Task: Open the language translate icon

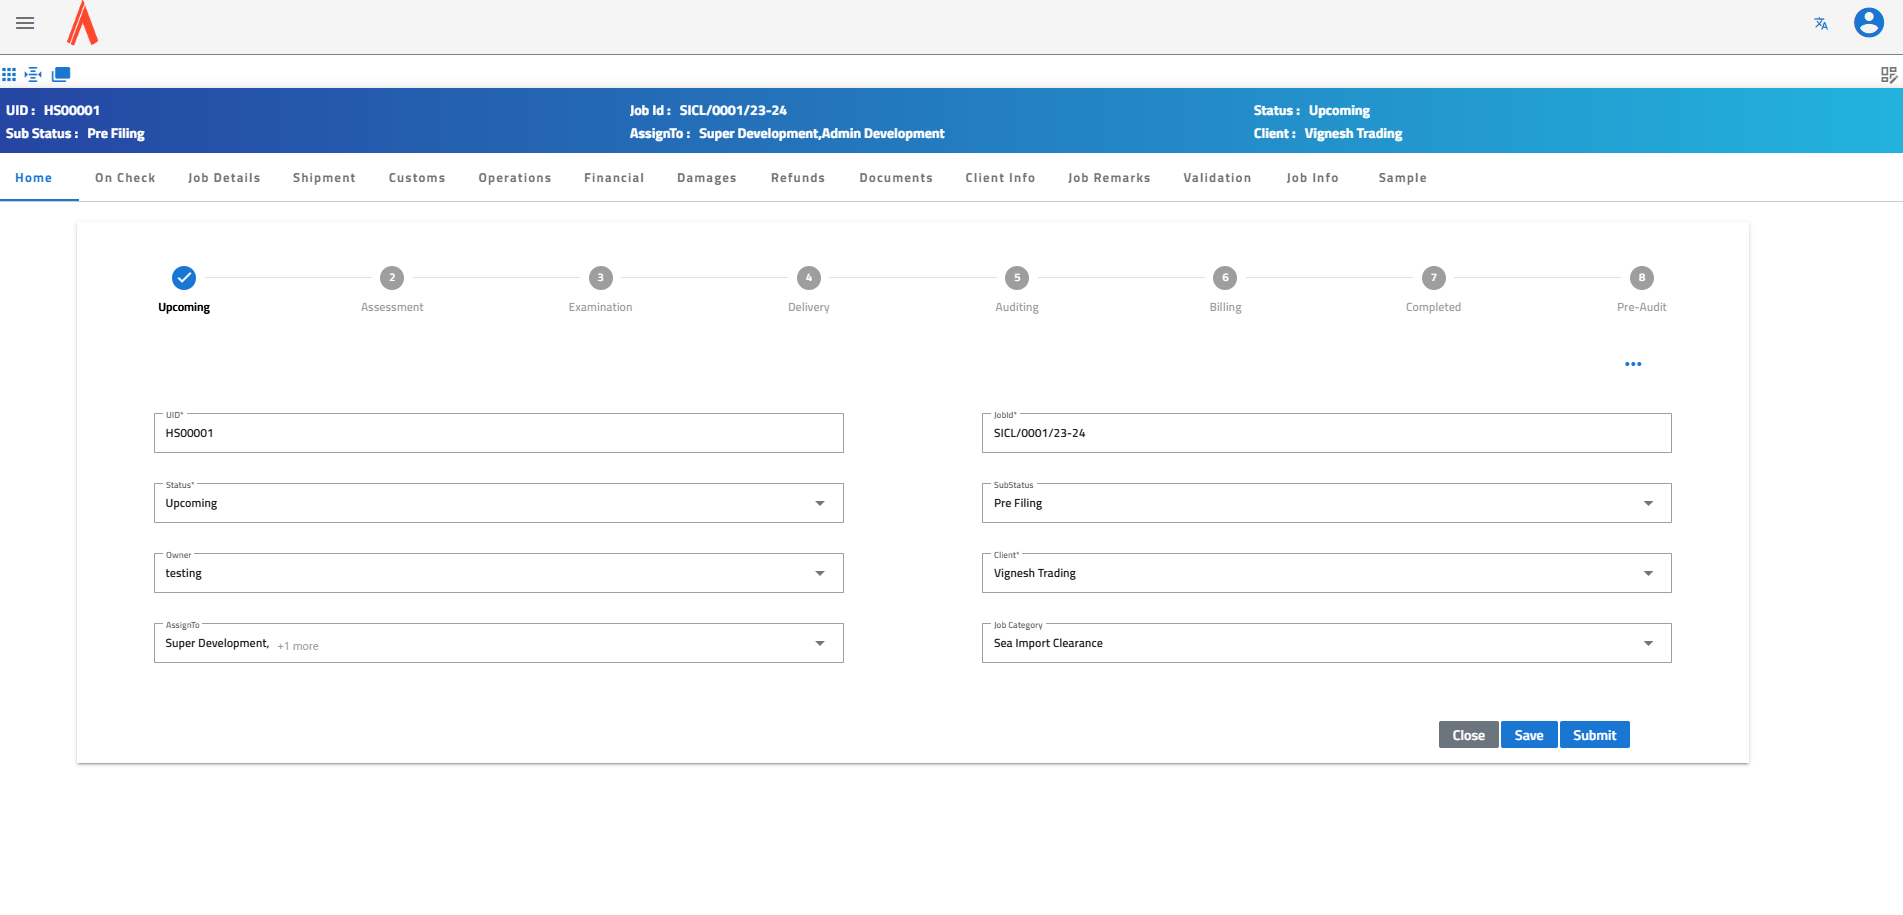Action: click(x=1821, y=24)
